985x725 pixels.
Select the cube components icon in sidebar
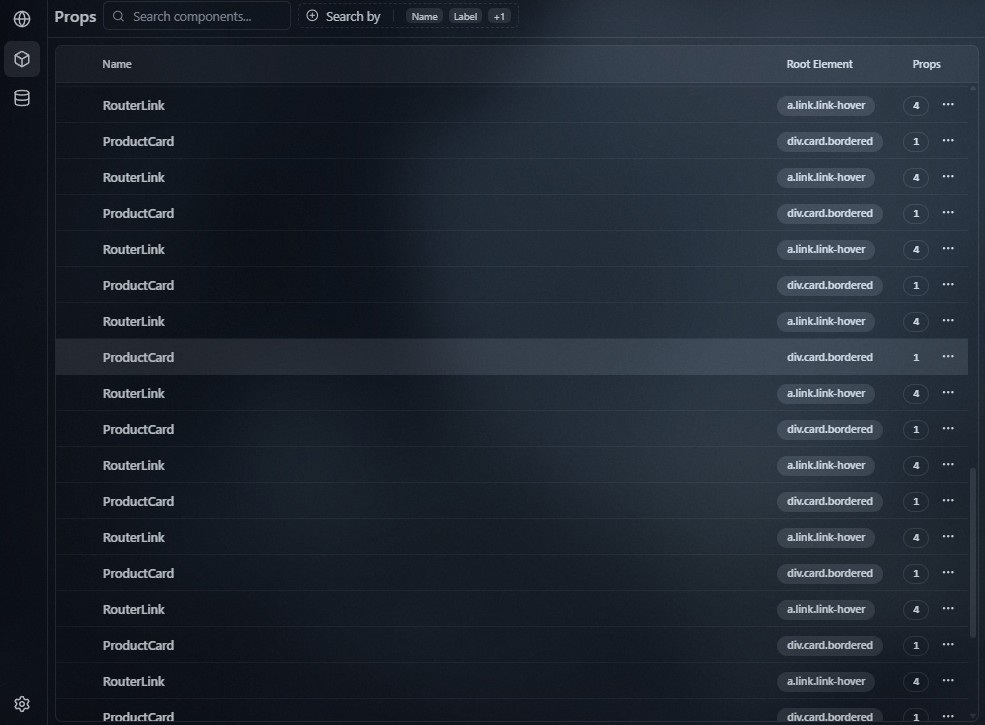[22, 59]
